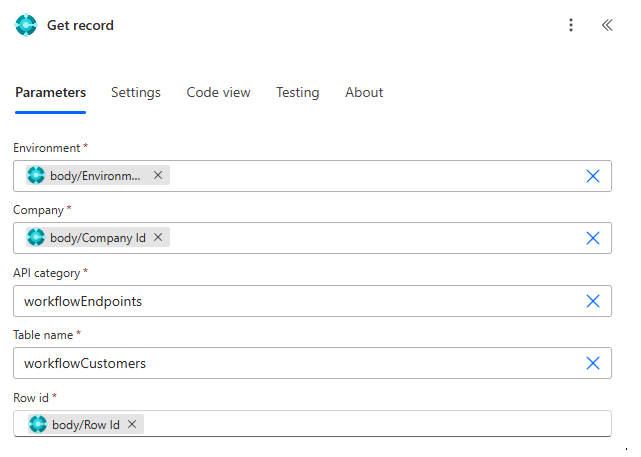Click the body/Company Id token icon
641x457 pixels.
pyautogui.click(x=37, y=237)
